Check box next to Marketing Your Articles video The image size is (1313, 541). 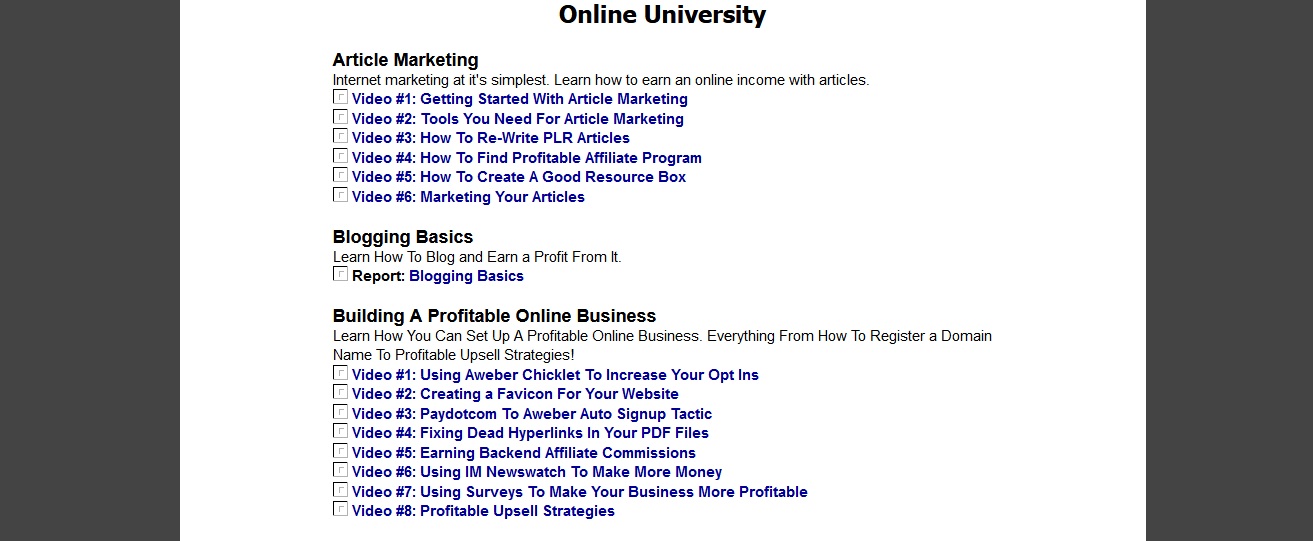340,195
